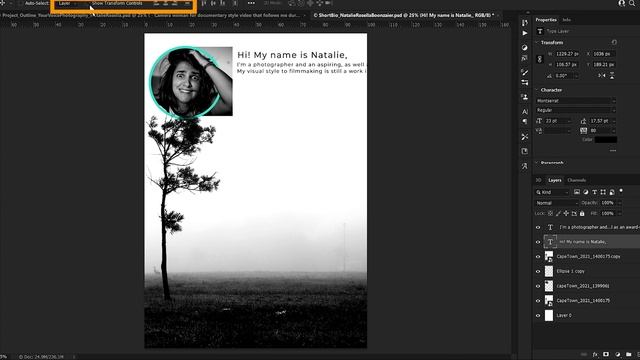Filter layers by adjustment layer icon
640x360 pixels.
pyautogui.click(x=586, y=192)
